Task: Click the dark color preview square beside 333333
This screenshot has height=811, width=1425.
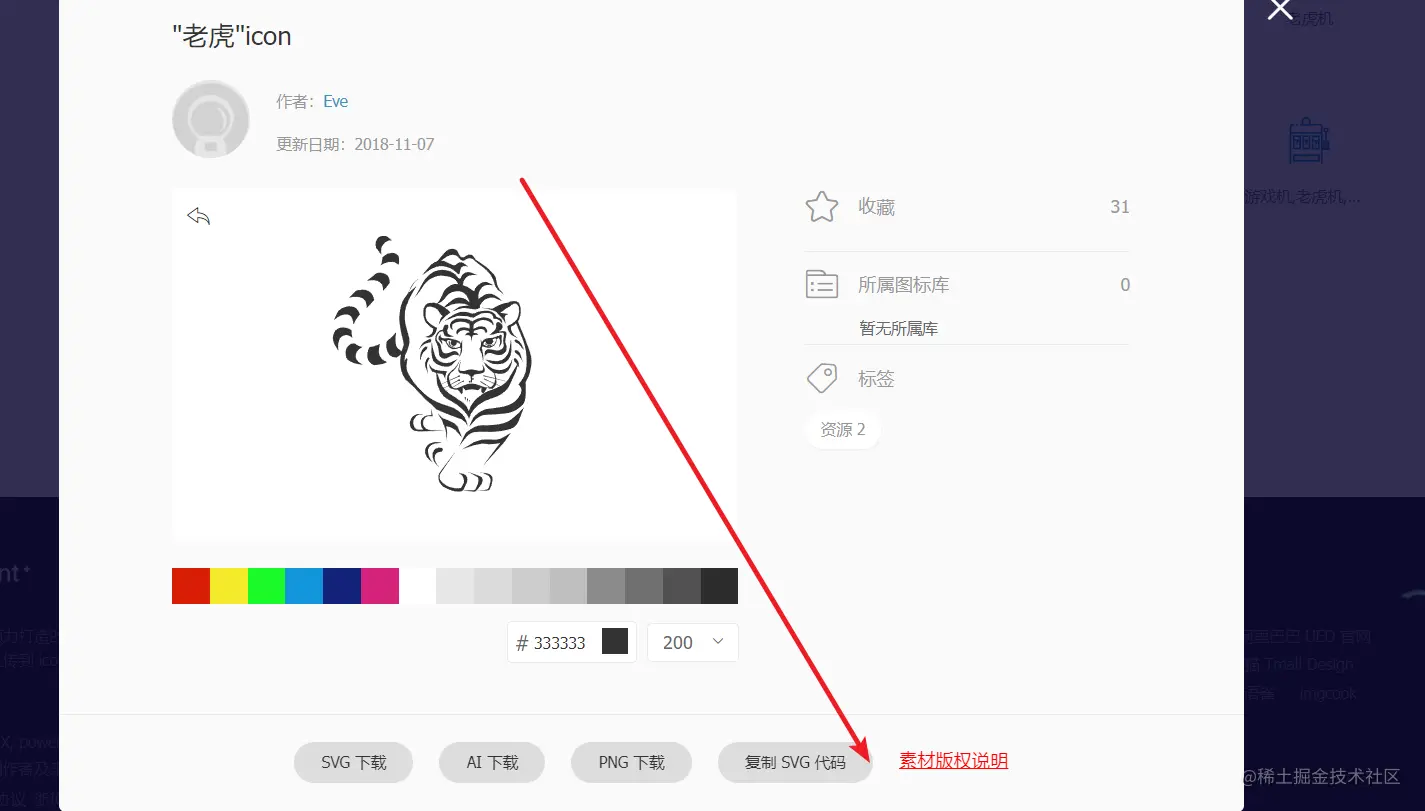Action: coord(615,642)
